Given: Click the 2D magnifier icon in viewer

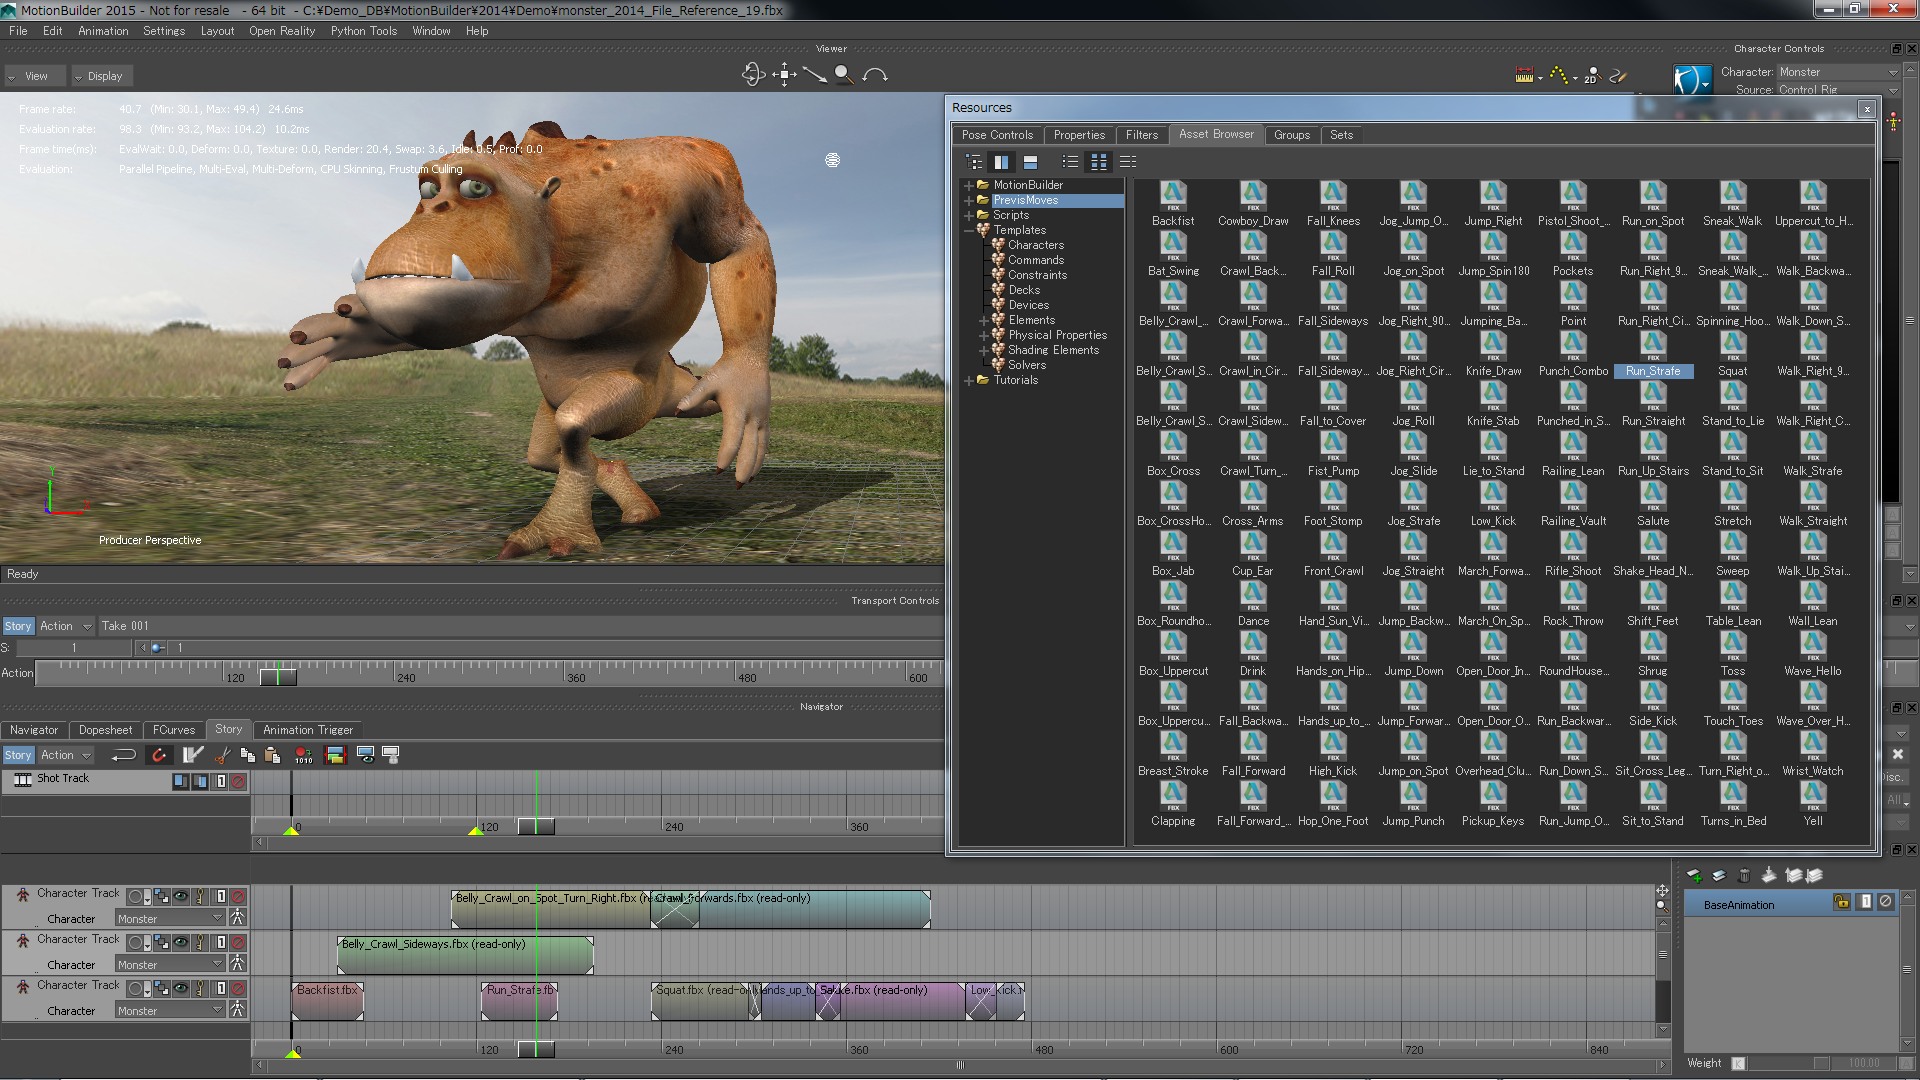Looking at the screenshot, I should [x=1591, y=75].
